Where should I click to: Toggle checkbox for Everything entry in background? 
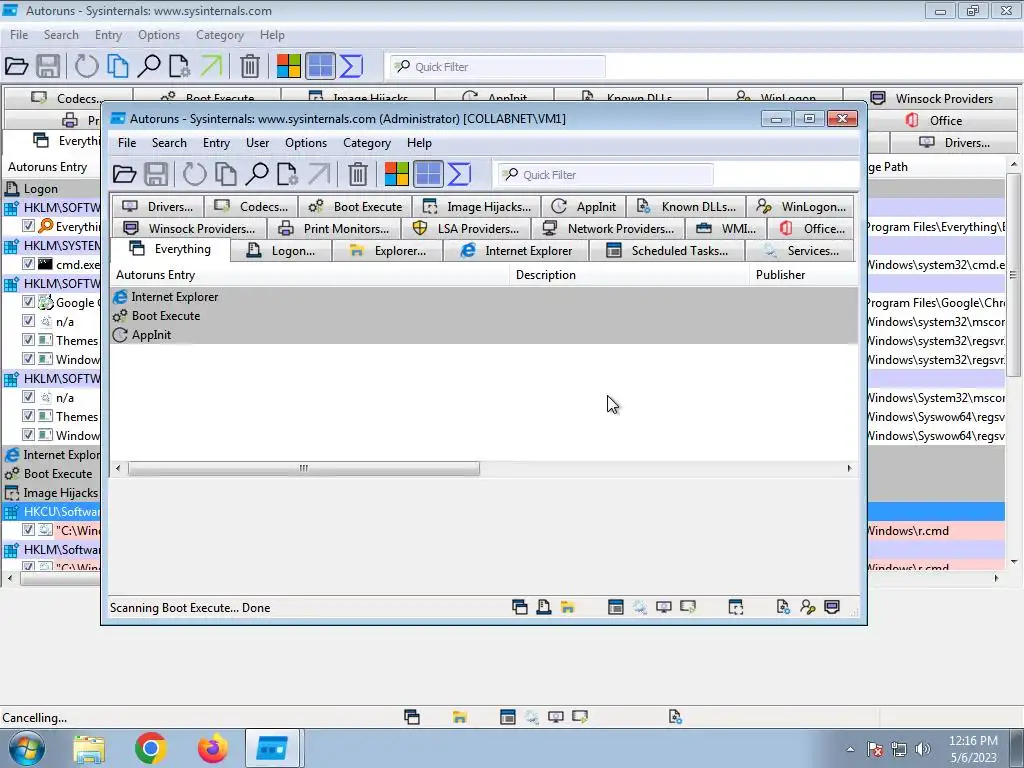tap(28, 225)
